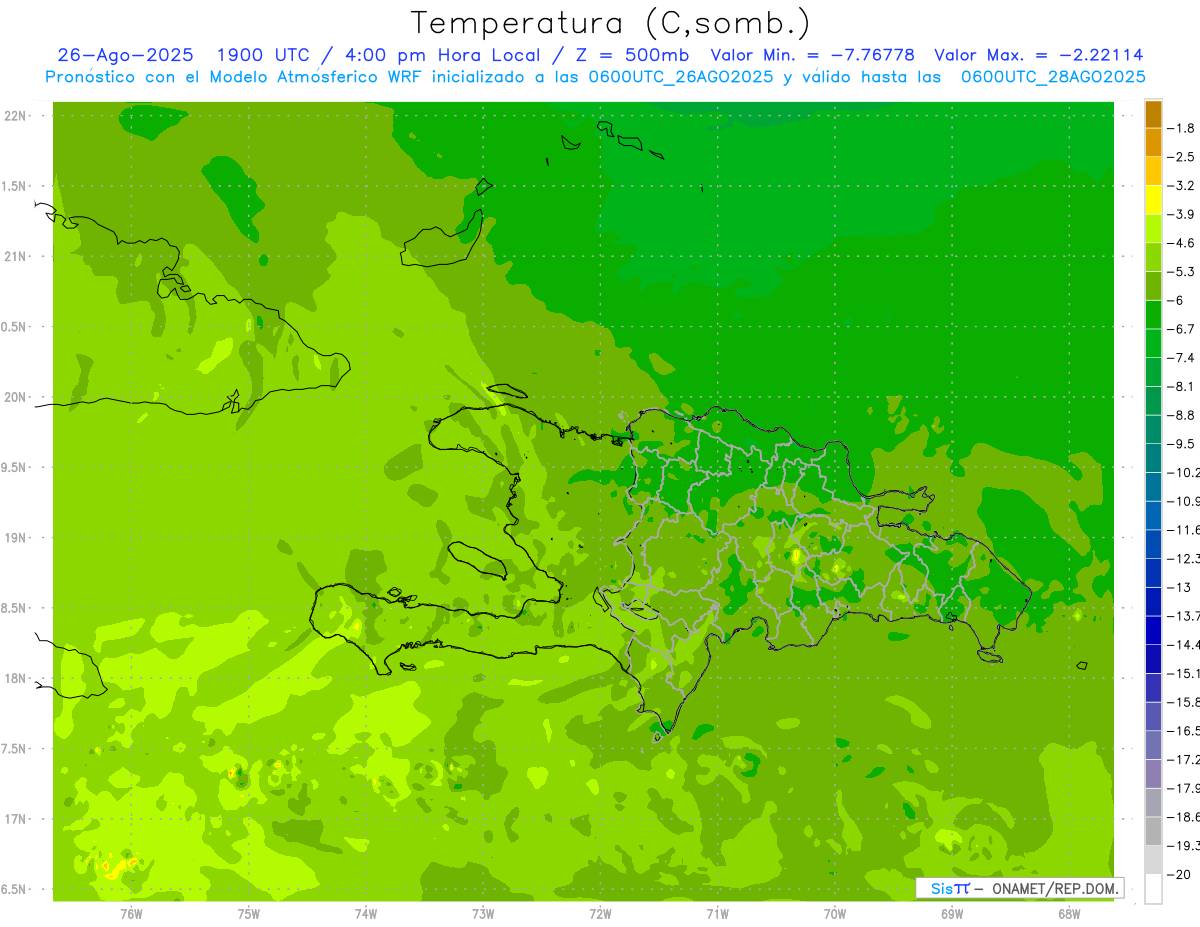Pick the swatch between -6 and -6.7
The image size is (1200, 927).
click(1153, 314)
